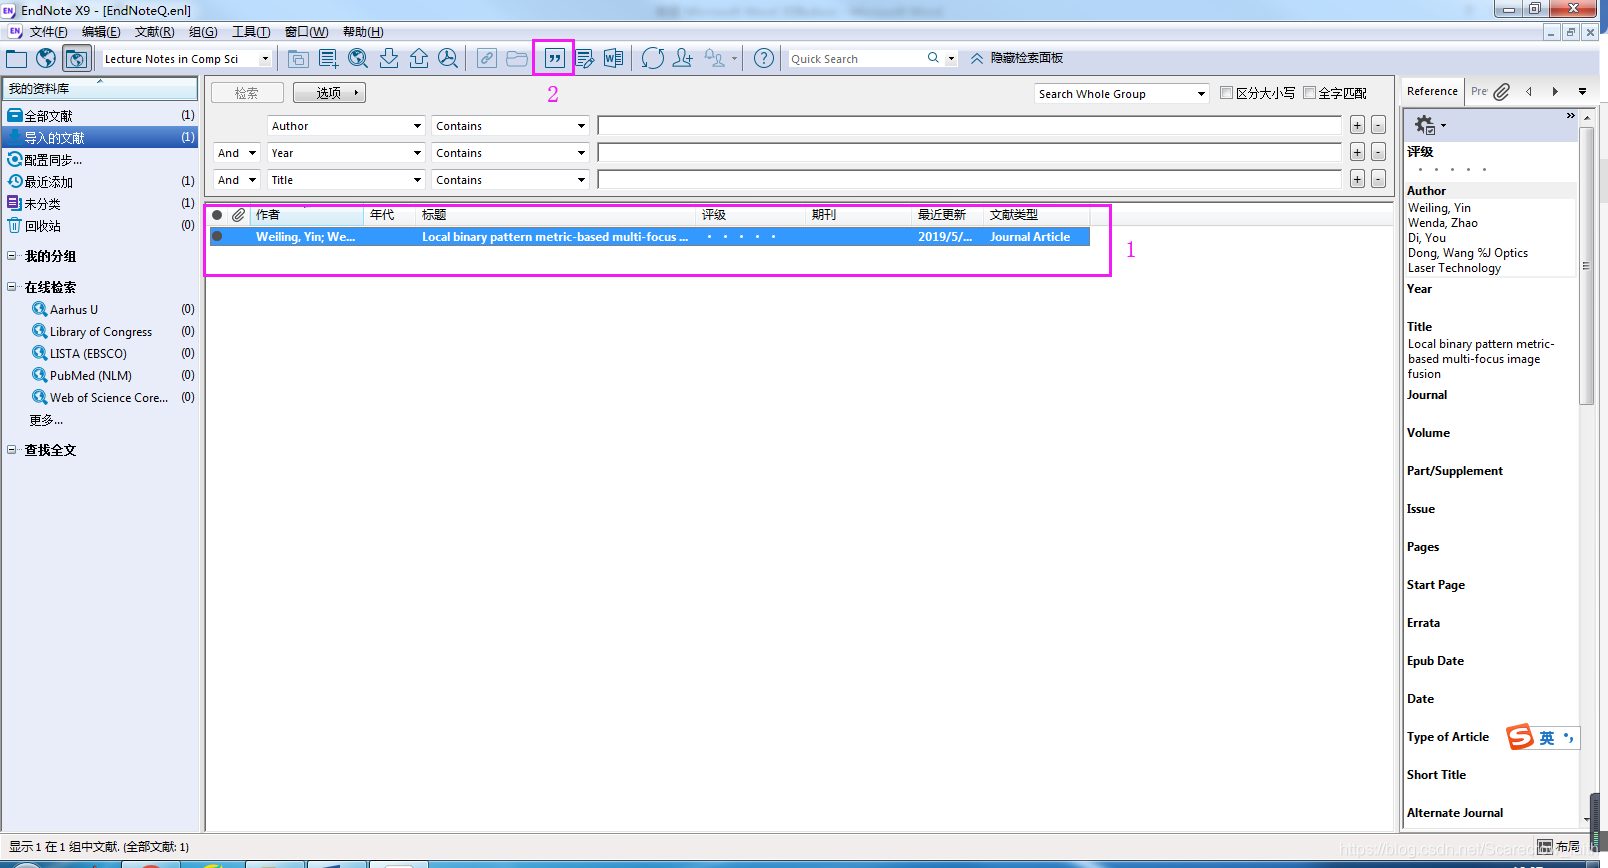Image resolution: width=1608 pixels, height=868 pixels.
Task: Click the reference panel gear settings icon
Action: [x=1425, y=125]
